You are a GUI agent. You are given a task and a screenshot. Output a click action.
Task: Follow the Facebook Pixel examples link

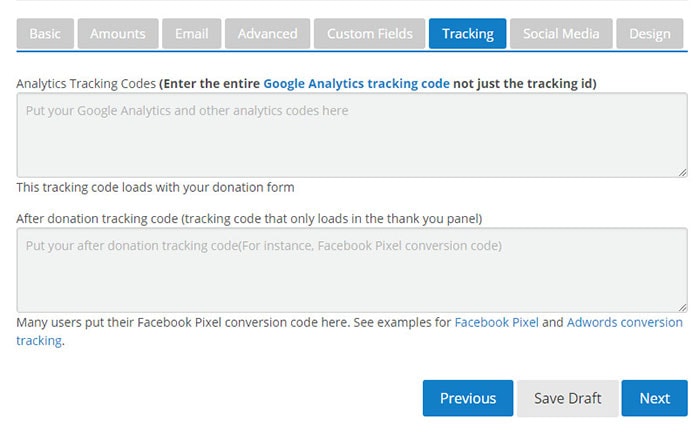click(496, 323)
